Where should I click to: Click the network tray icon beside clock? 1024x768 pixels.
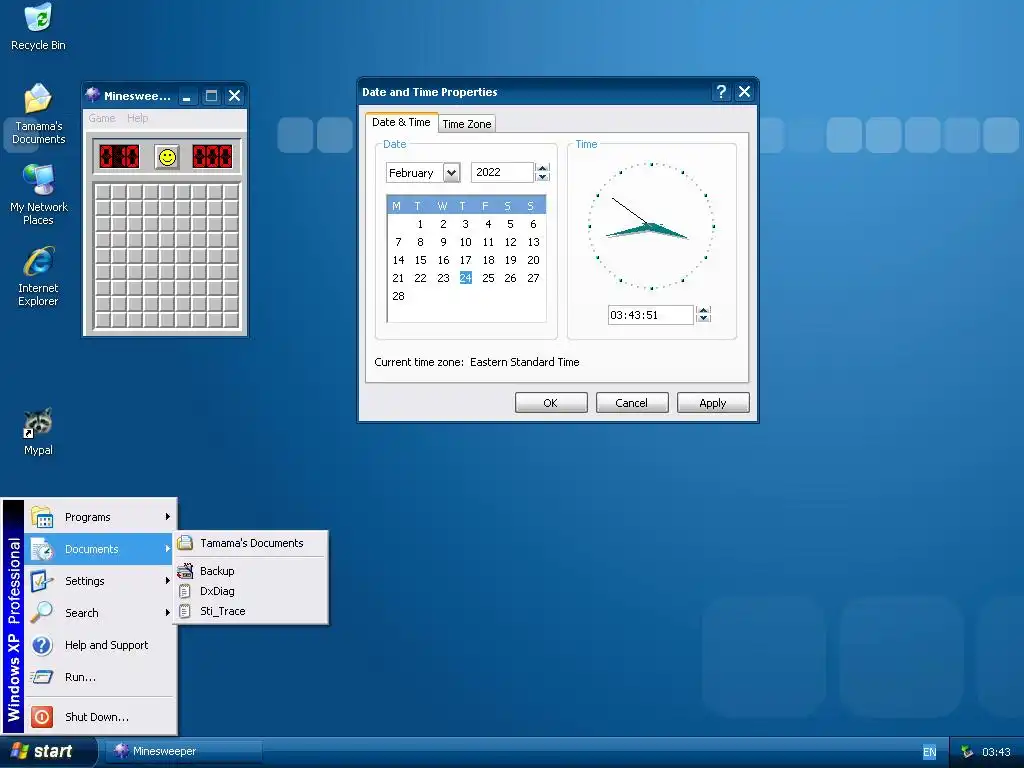click(967, 752)
